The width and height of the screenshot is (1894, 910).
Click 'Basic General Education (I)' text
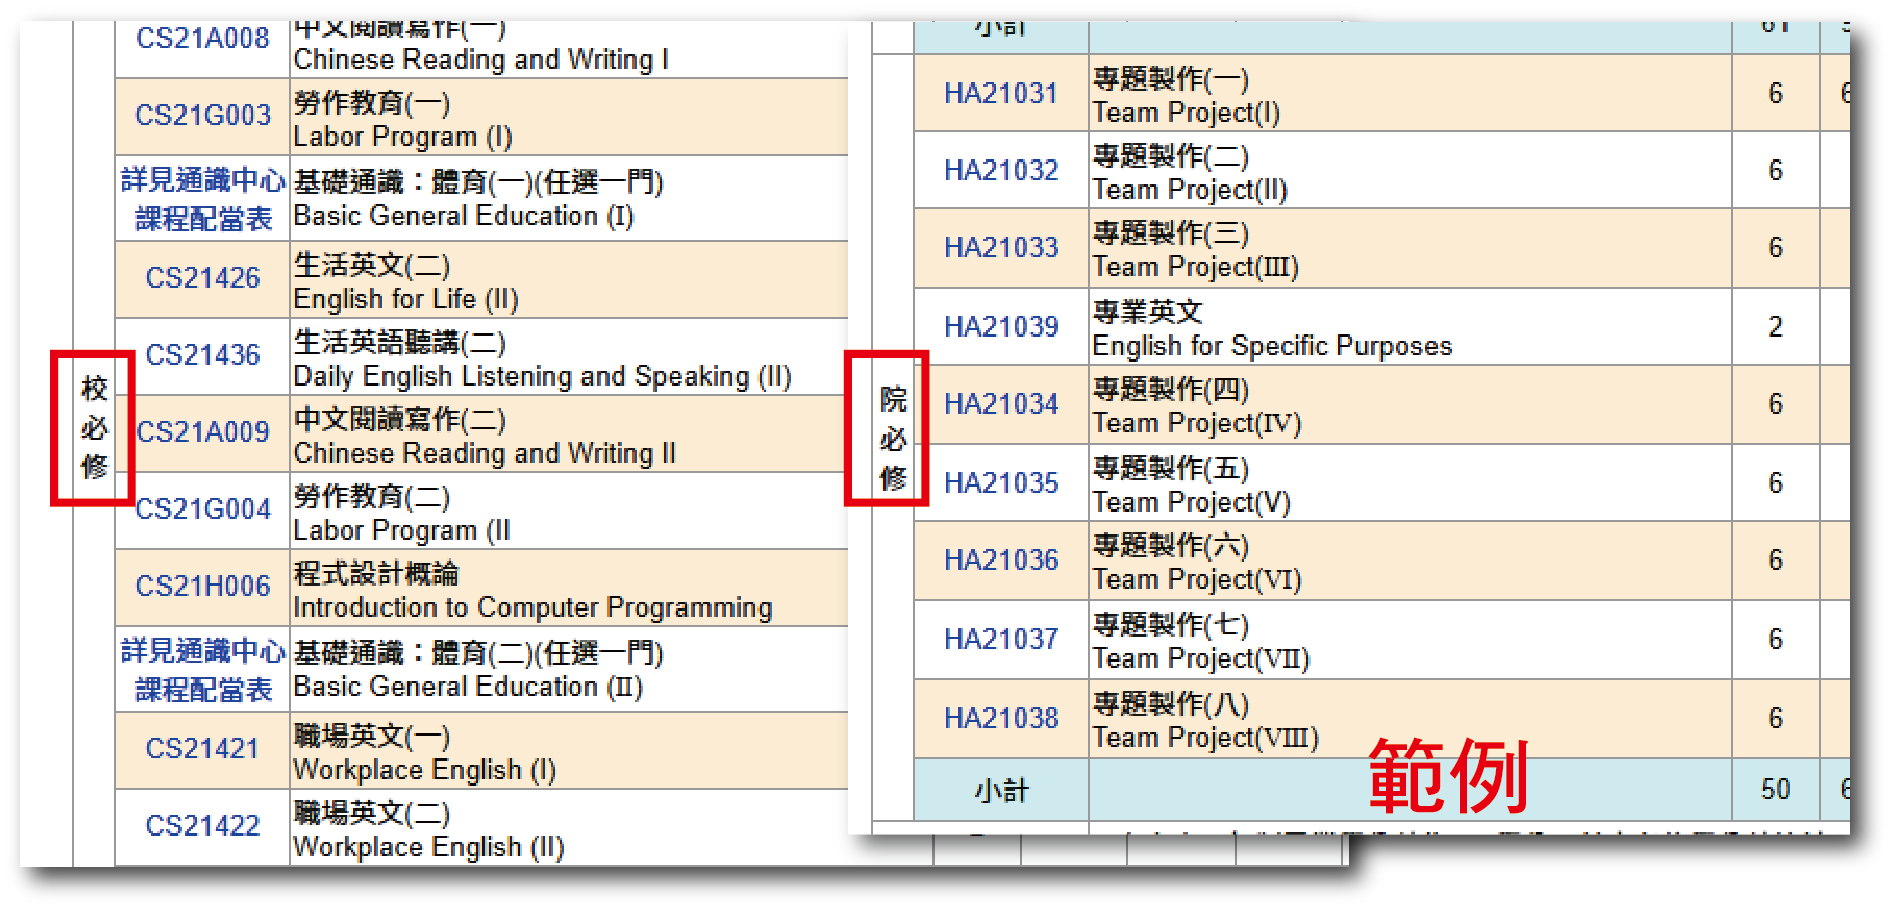pyautogui.click(x=464, y=216)
